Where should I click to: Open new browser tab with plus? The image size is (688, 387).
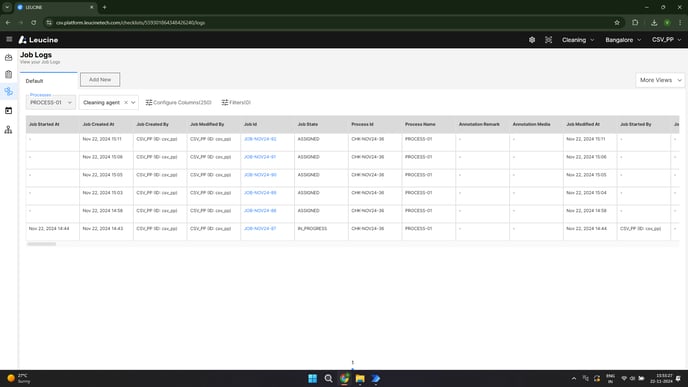coord(104,7)
